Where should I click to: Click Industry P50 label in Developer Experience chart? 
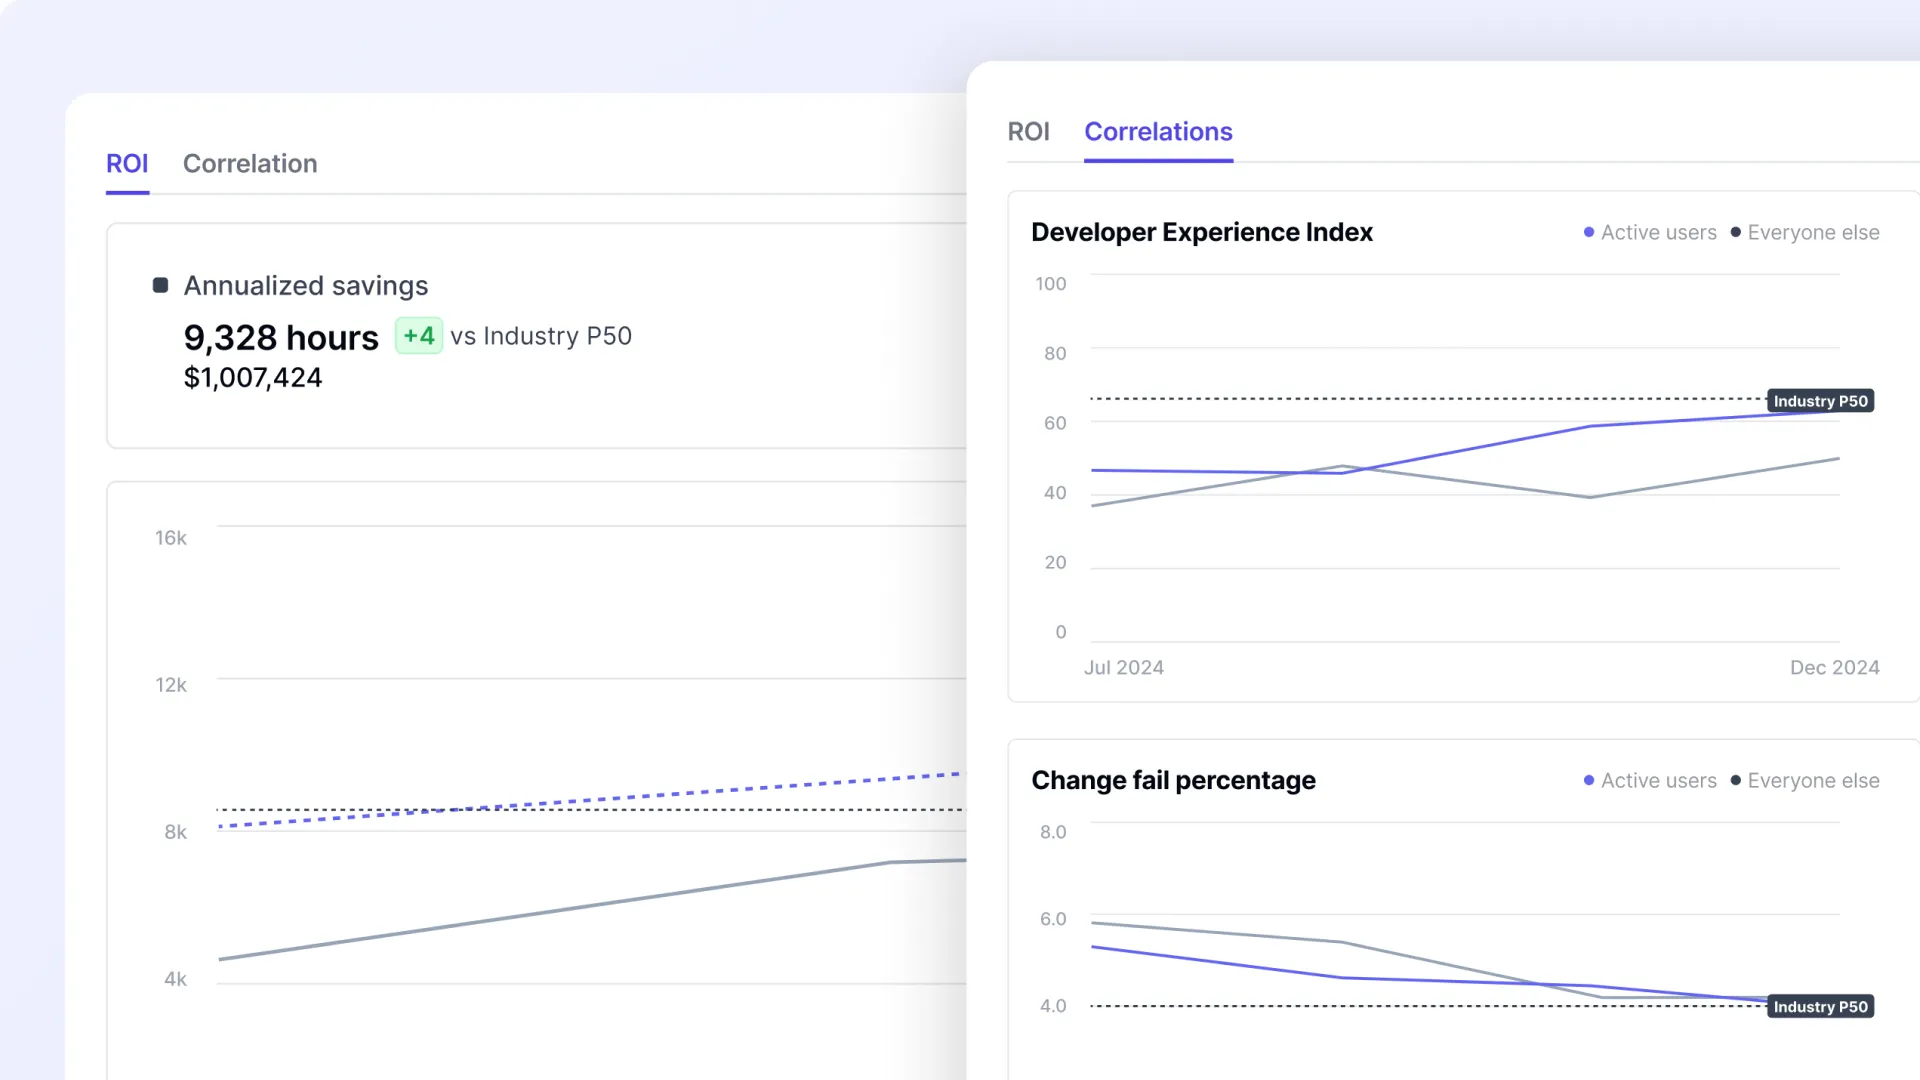[x=1820, y=401]
